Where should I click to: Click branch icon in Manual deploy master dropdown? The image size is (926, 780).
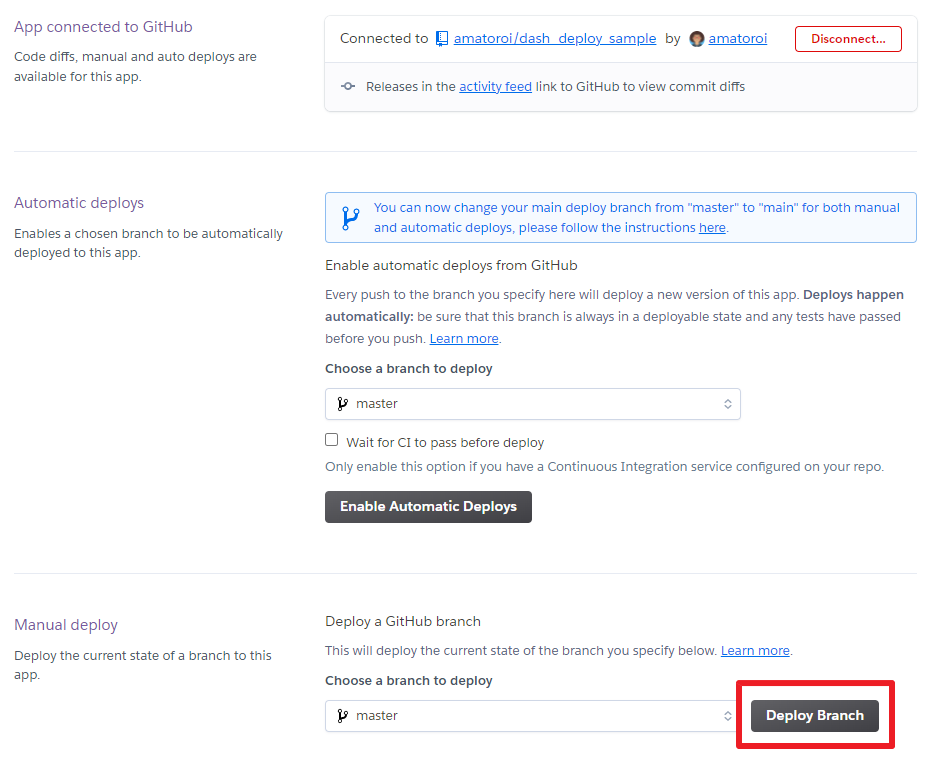coord(343,716)
